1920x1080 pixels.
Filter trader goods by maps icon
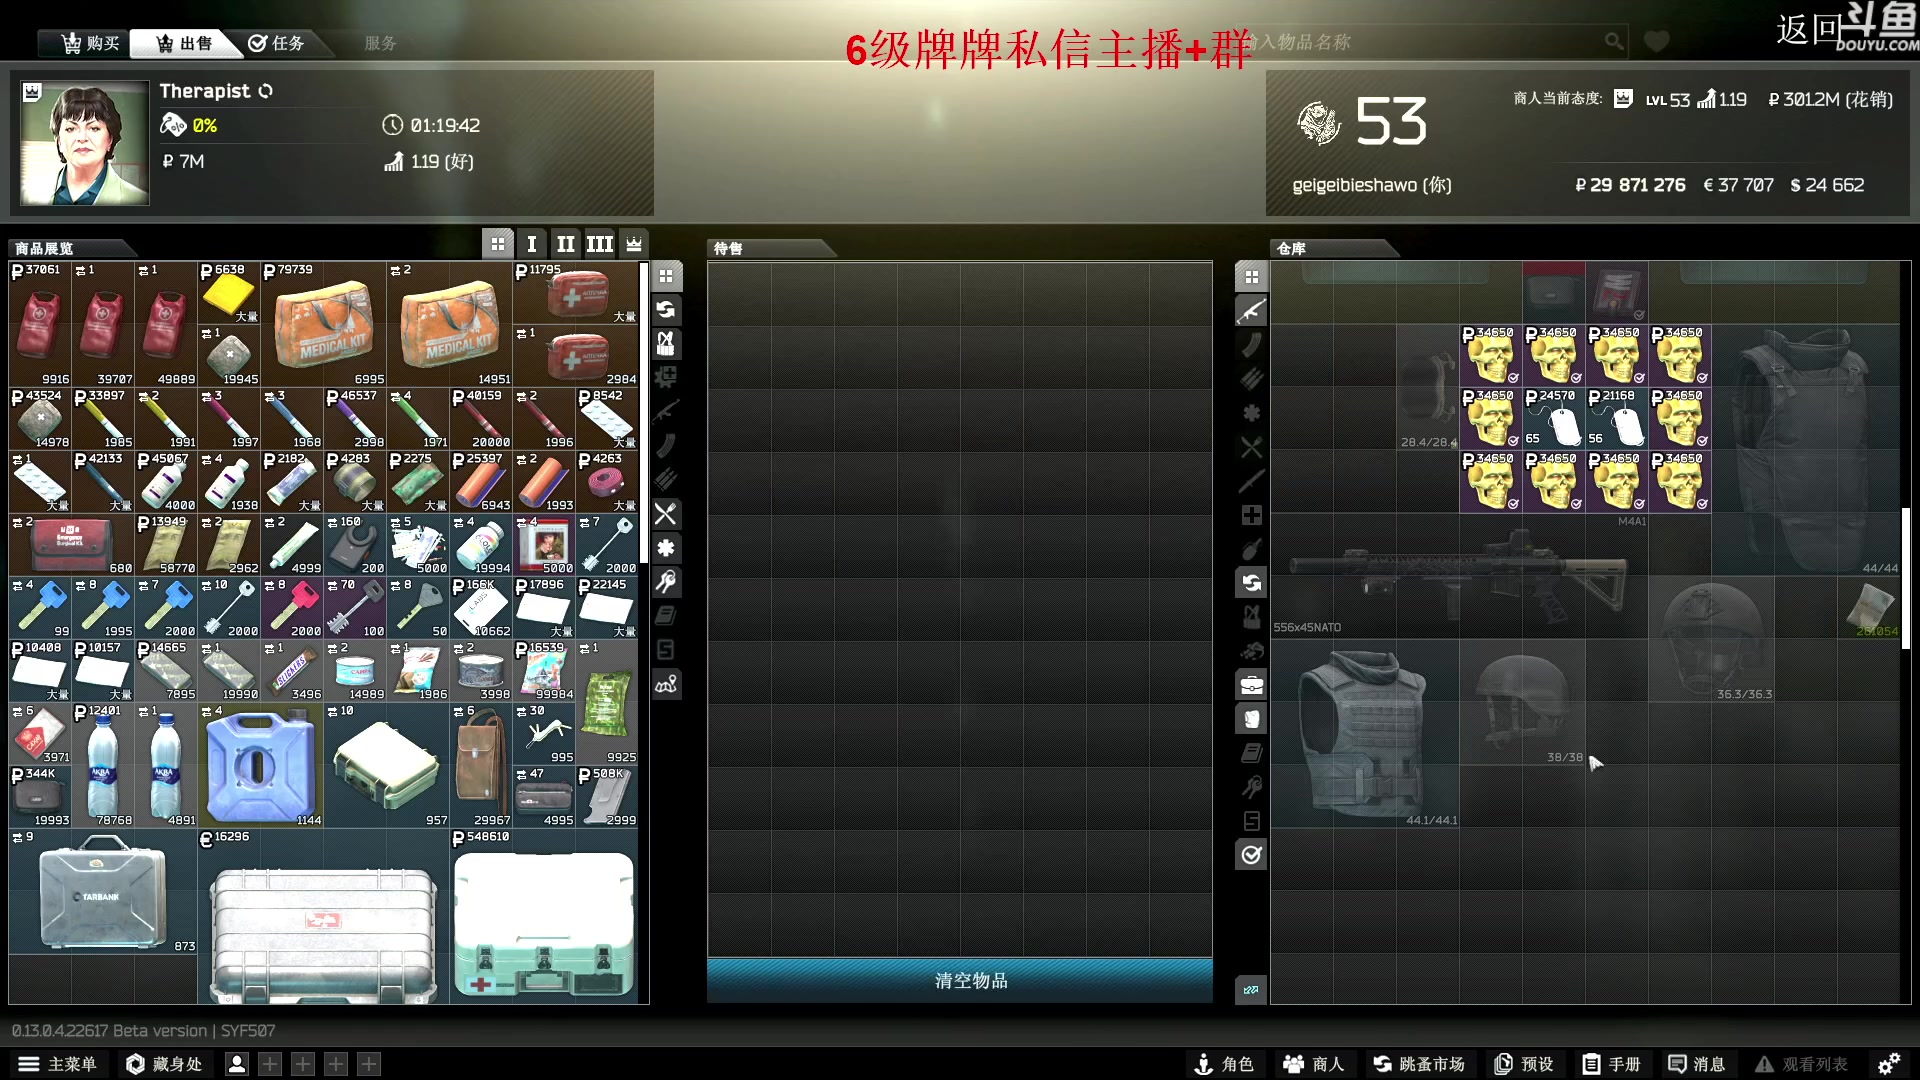pos(666,684)
